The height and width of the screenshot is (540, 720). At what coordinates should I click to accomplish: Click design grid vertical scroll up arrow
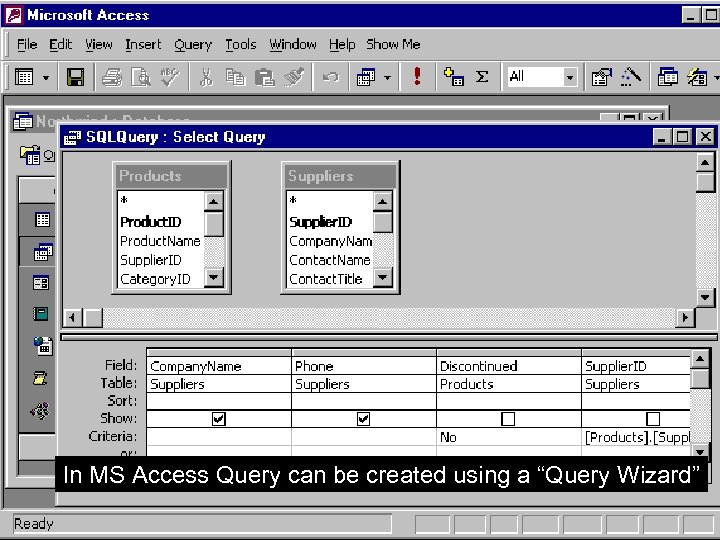[699, 359]
